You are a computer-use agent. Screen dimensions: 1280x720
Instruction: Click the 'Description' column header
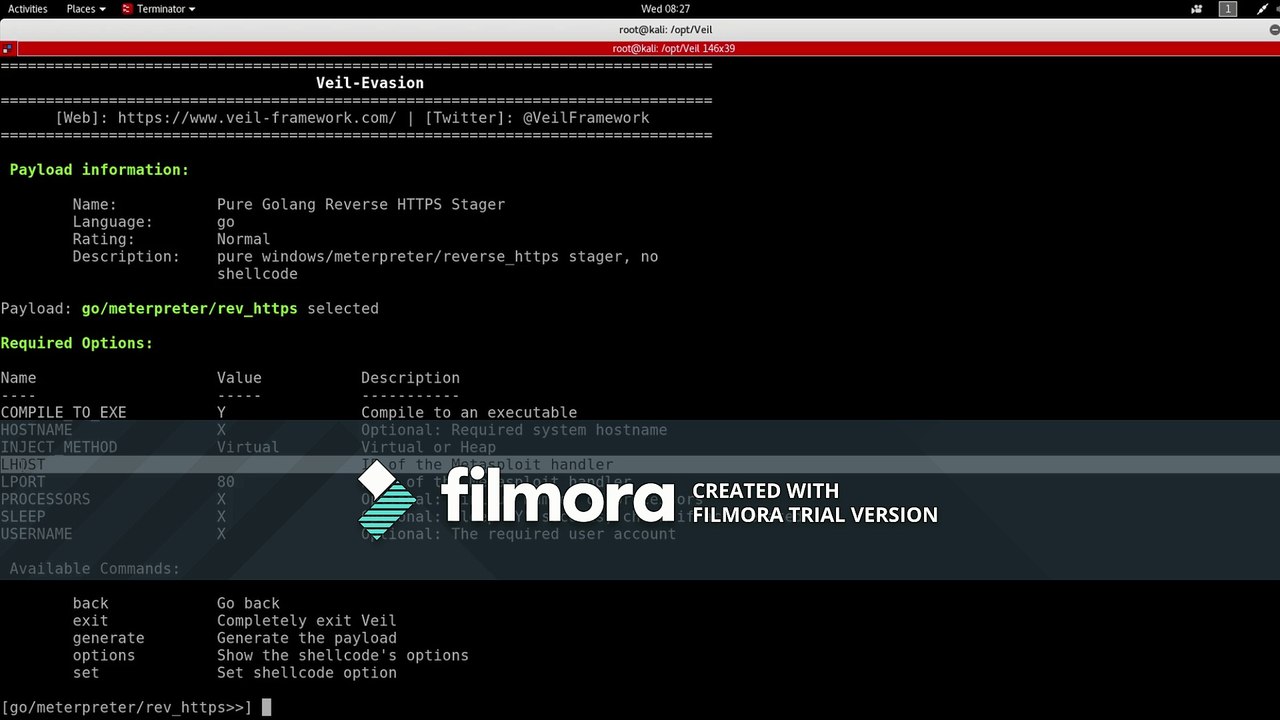point(410,378)
